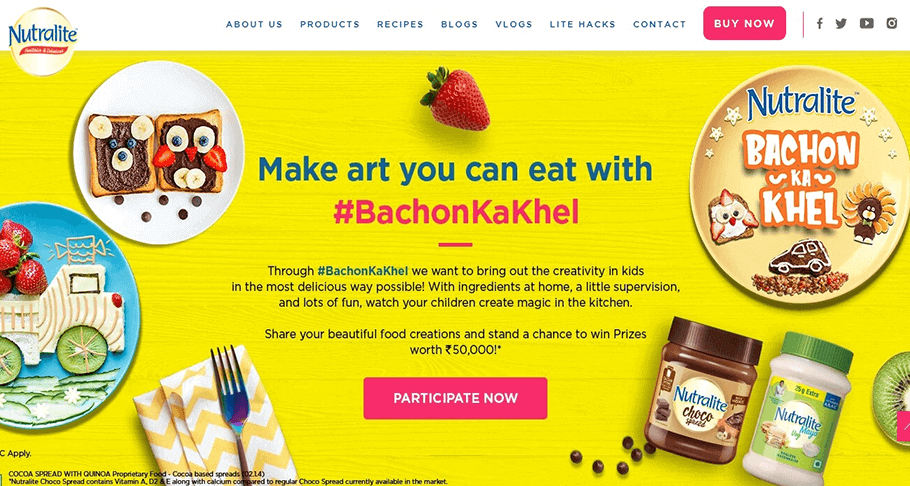Image resolution: width=910 pixels, height=486 pixels.
Task: Click the Bachon Ka Khel plate badge
Action: (x=799, y=184)
